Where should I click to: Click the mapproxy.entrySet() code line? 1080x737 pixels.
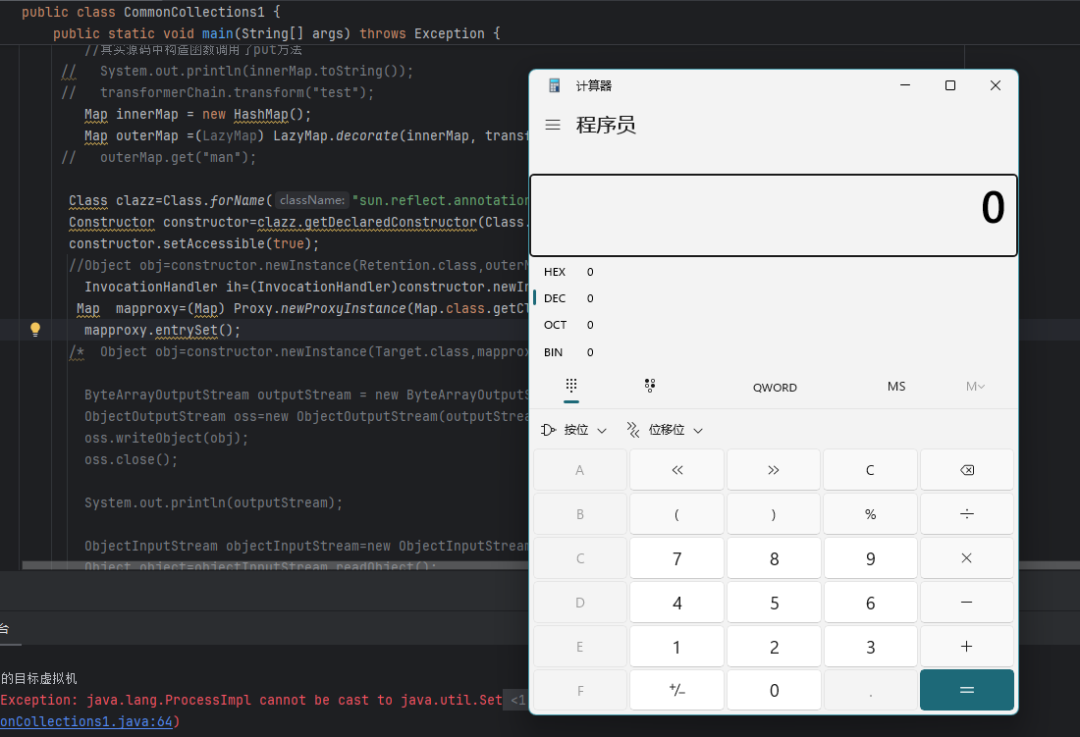tap(163, 330)
